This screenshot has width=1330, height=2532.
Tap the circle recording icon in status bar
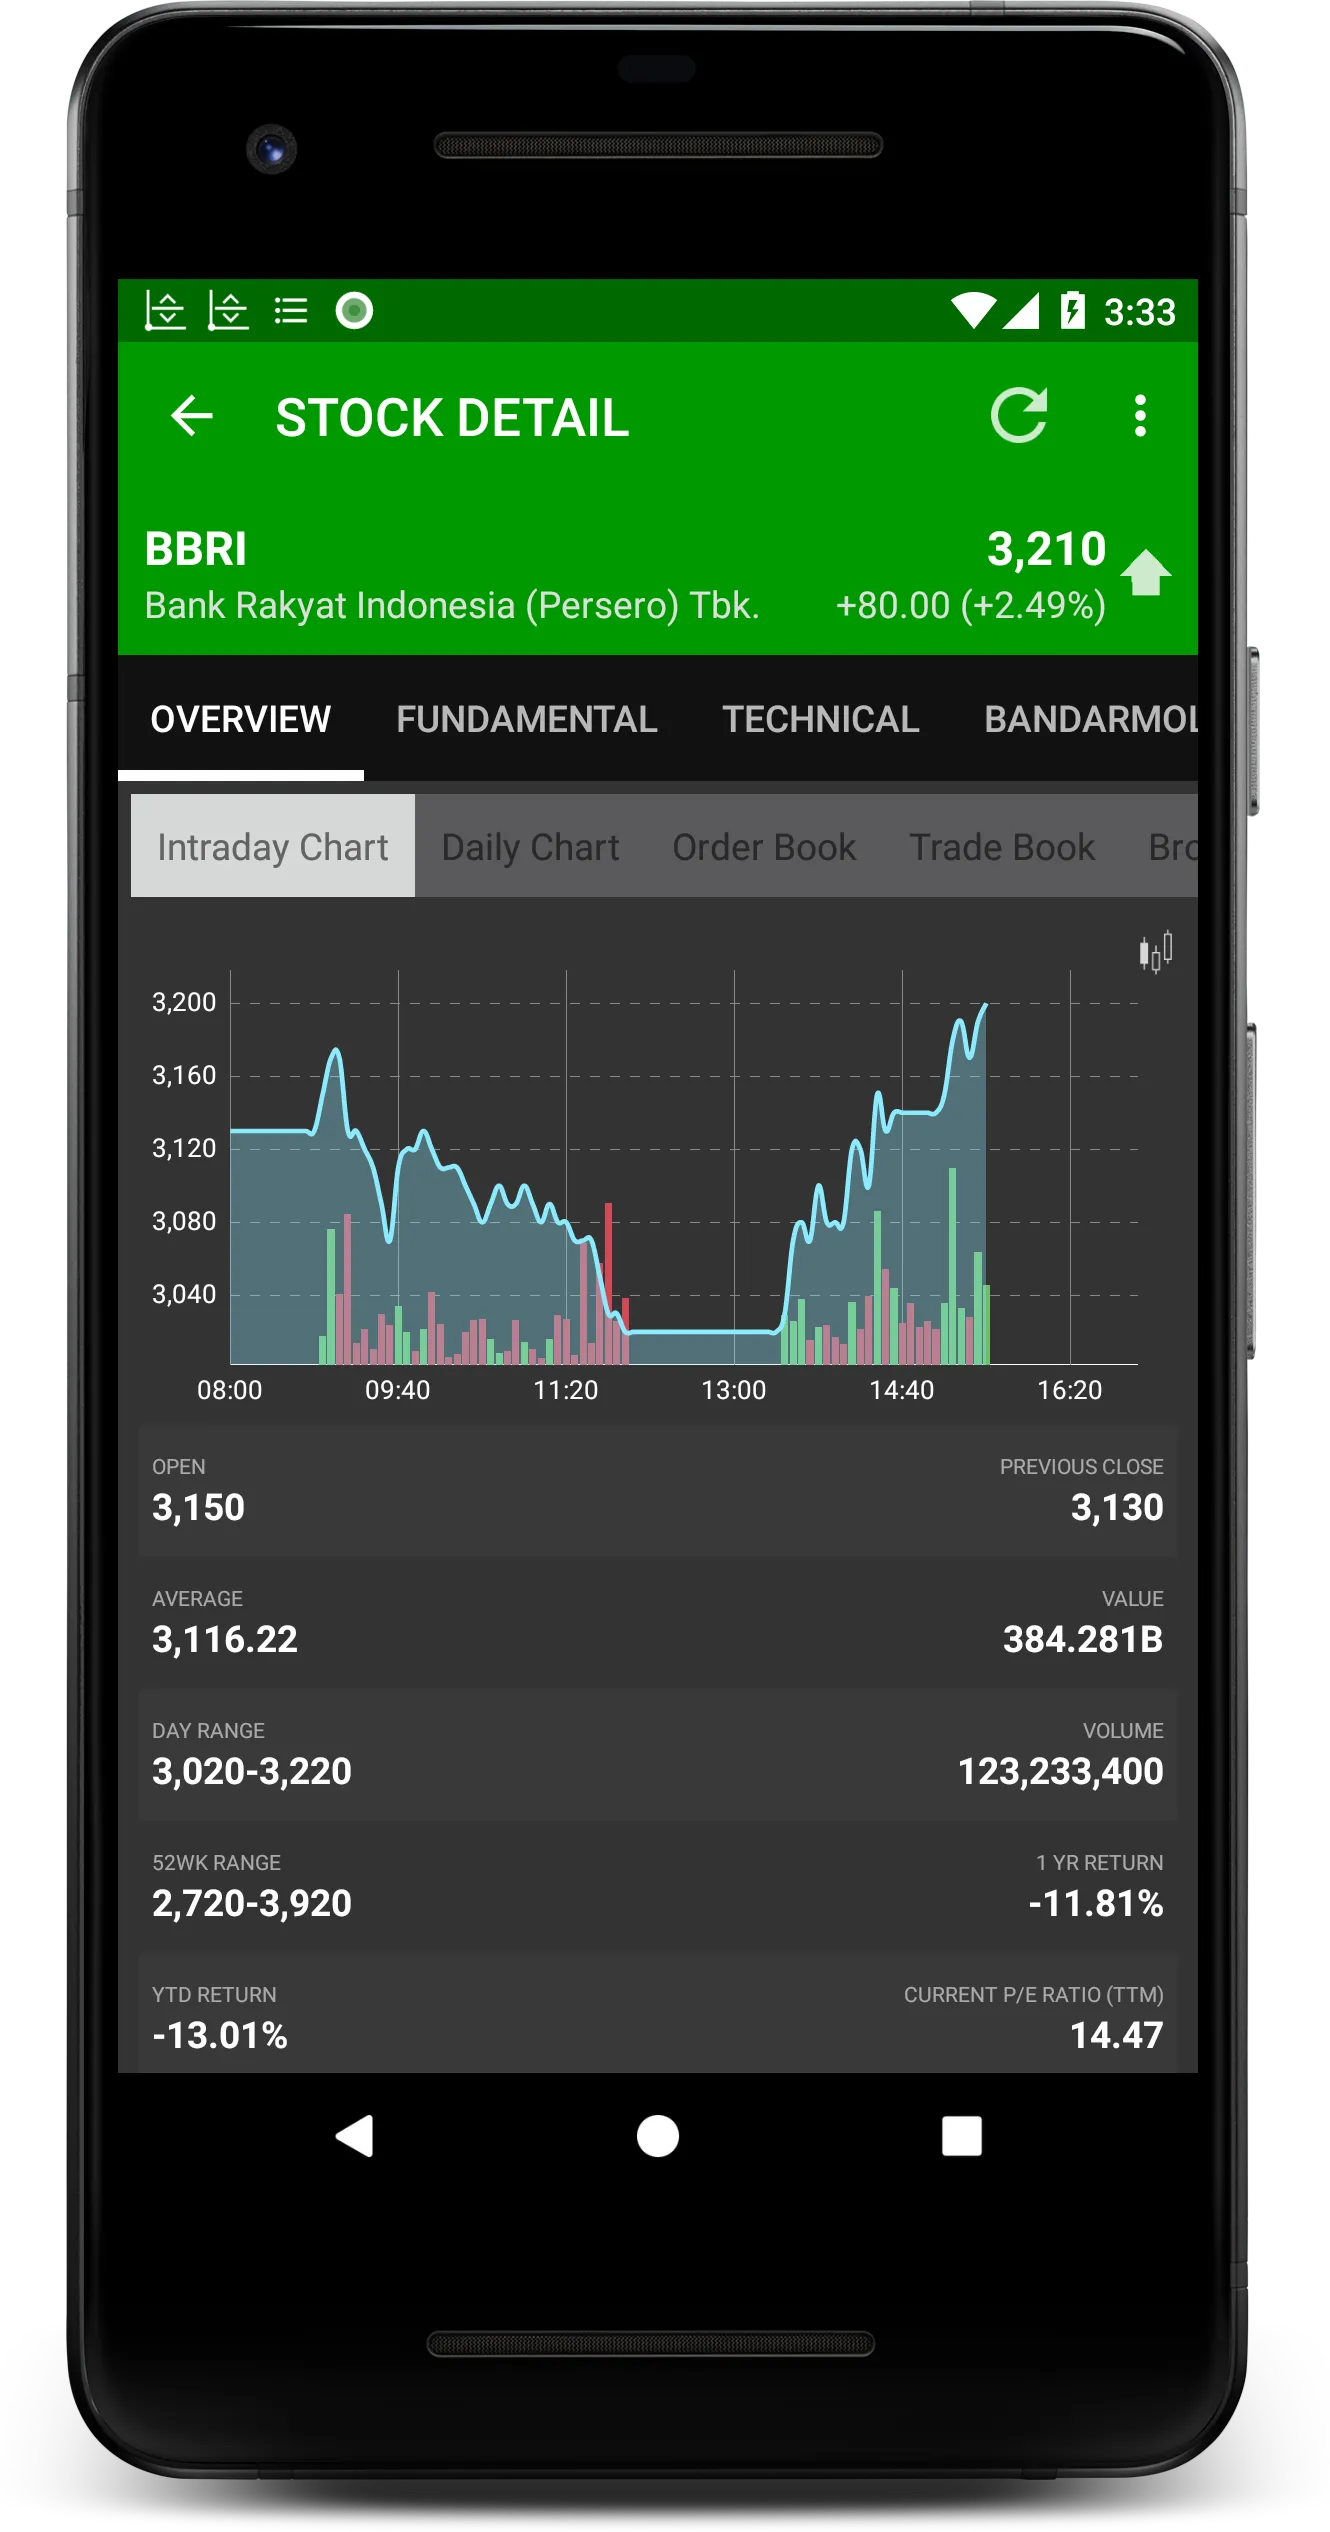coord(354,311)
